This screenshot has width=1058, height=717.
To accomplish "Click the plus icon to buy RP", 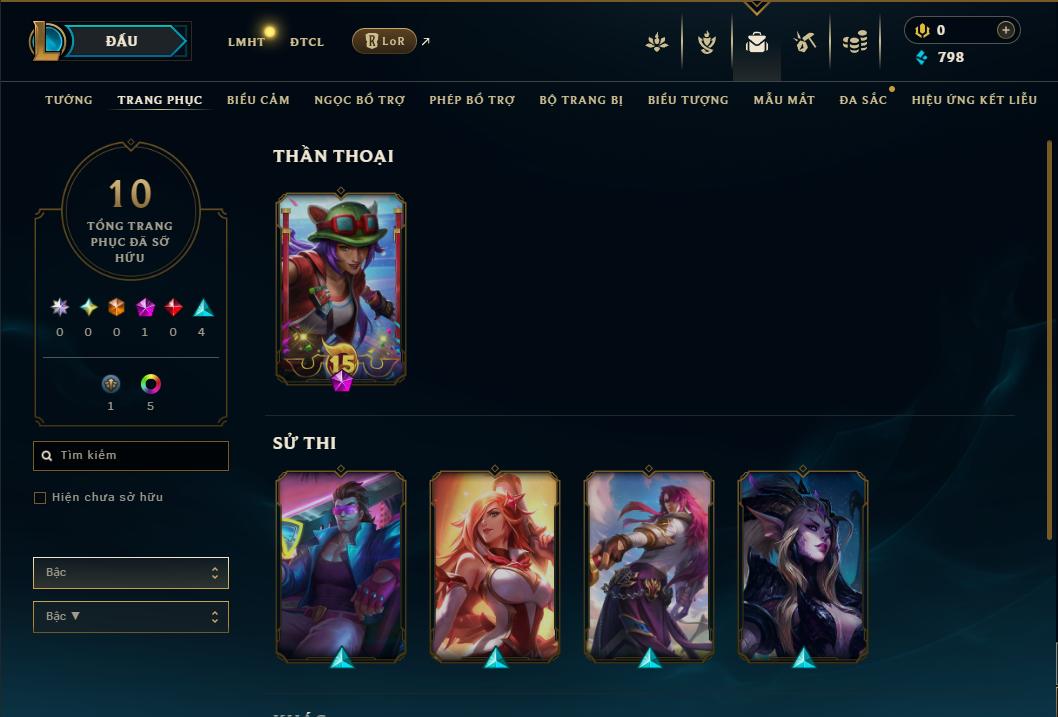I will tap(1005, 30).
